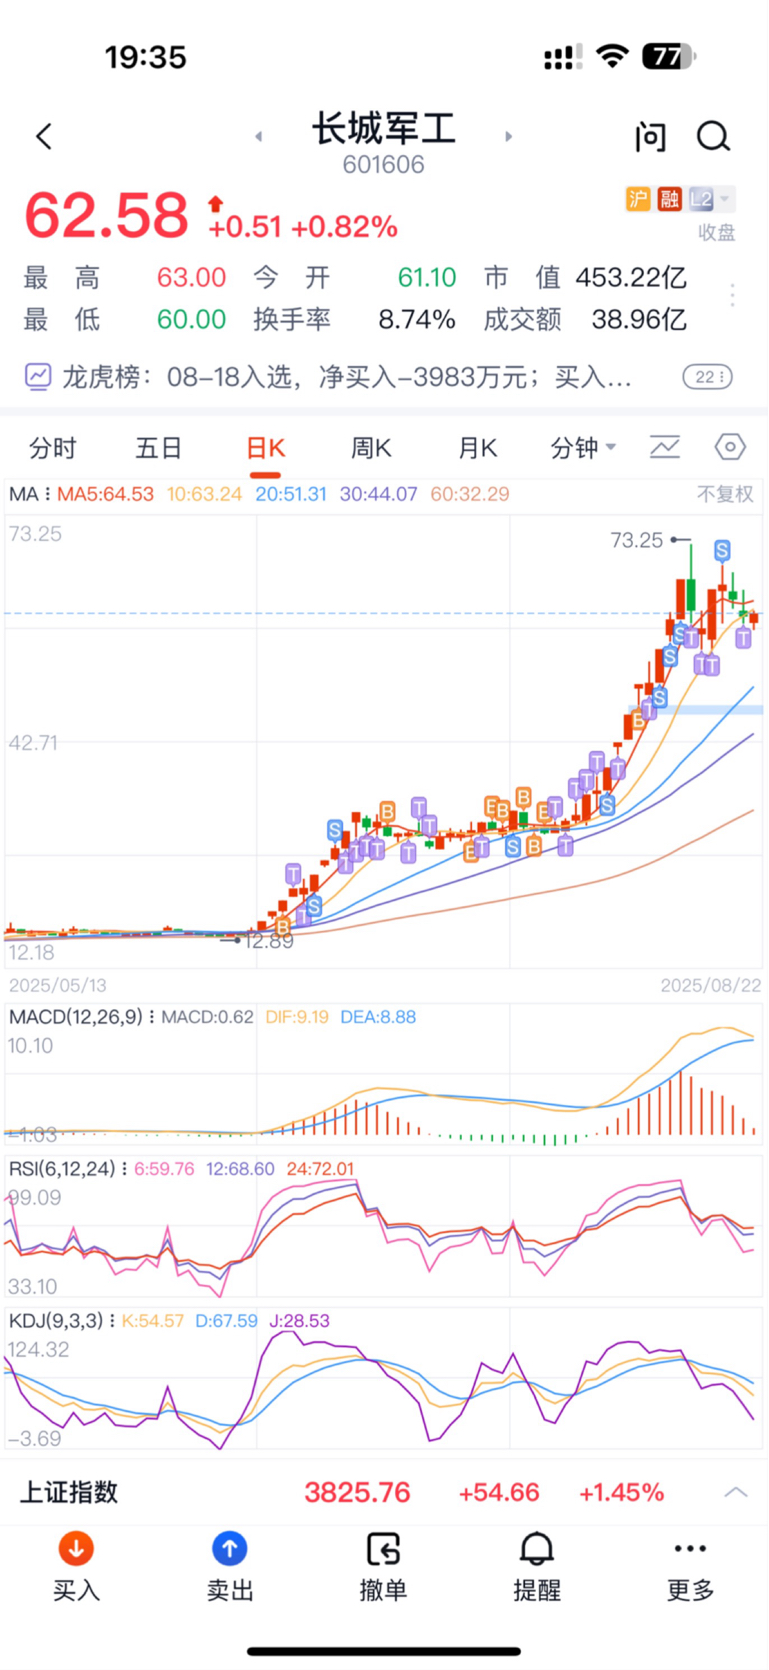769x1670 pixels.
Task: Expand the 上证指数 index bar chevron
Action: pyautogui.click(x=736, y=1492)
